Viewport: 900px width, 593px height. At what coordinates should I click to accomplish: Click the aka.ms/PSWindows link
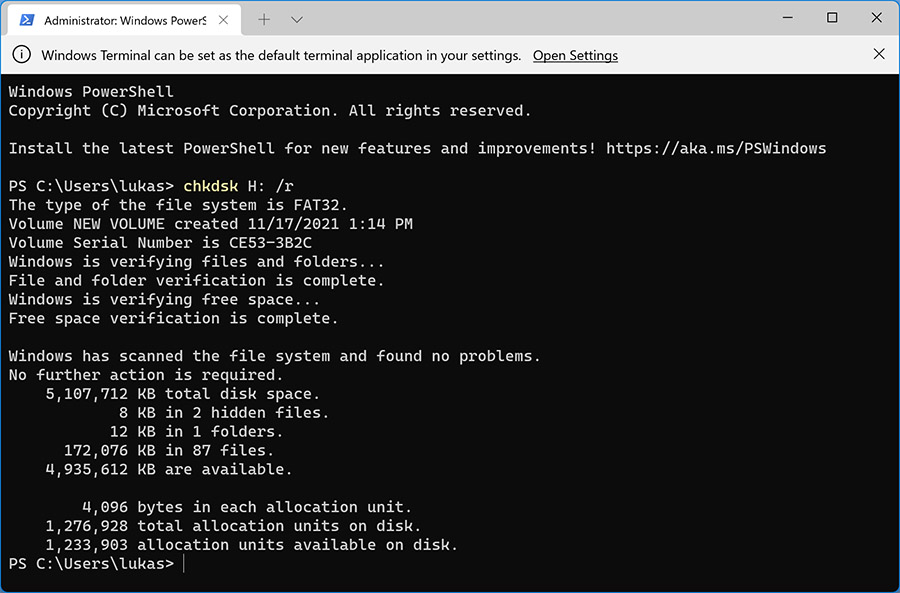(716, 148)
